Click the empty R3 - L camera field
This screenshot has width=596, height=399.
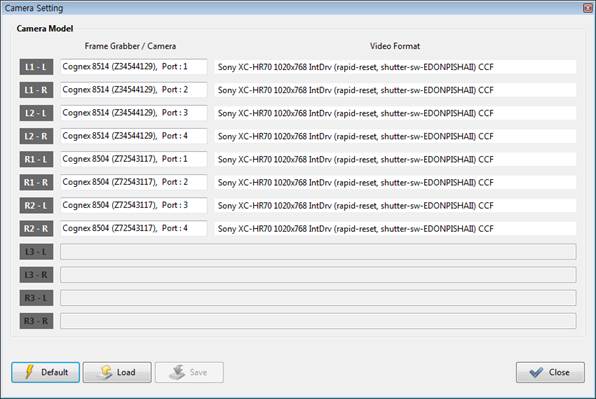click(x=318, y=298)
